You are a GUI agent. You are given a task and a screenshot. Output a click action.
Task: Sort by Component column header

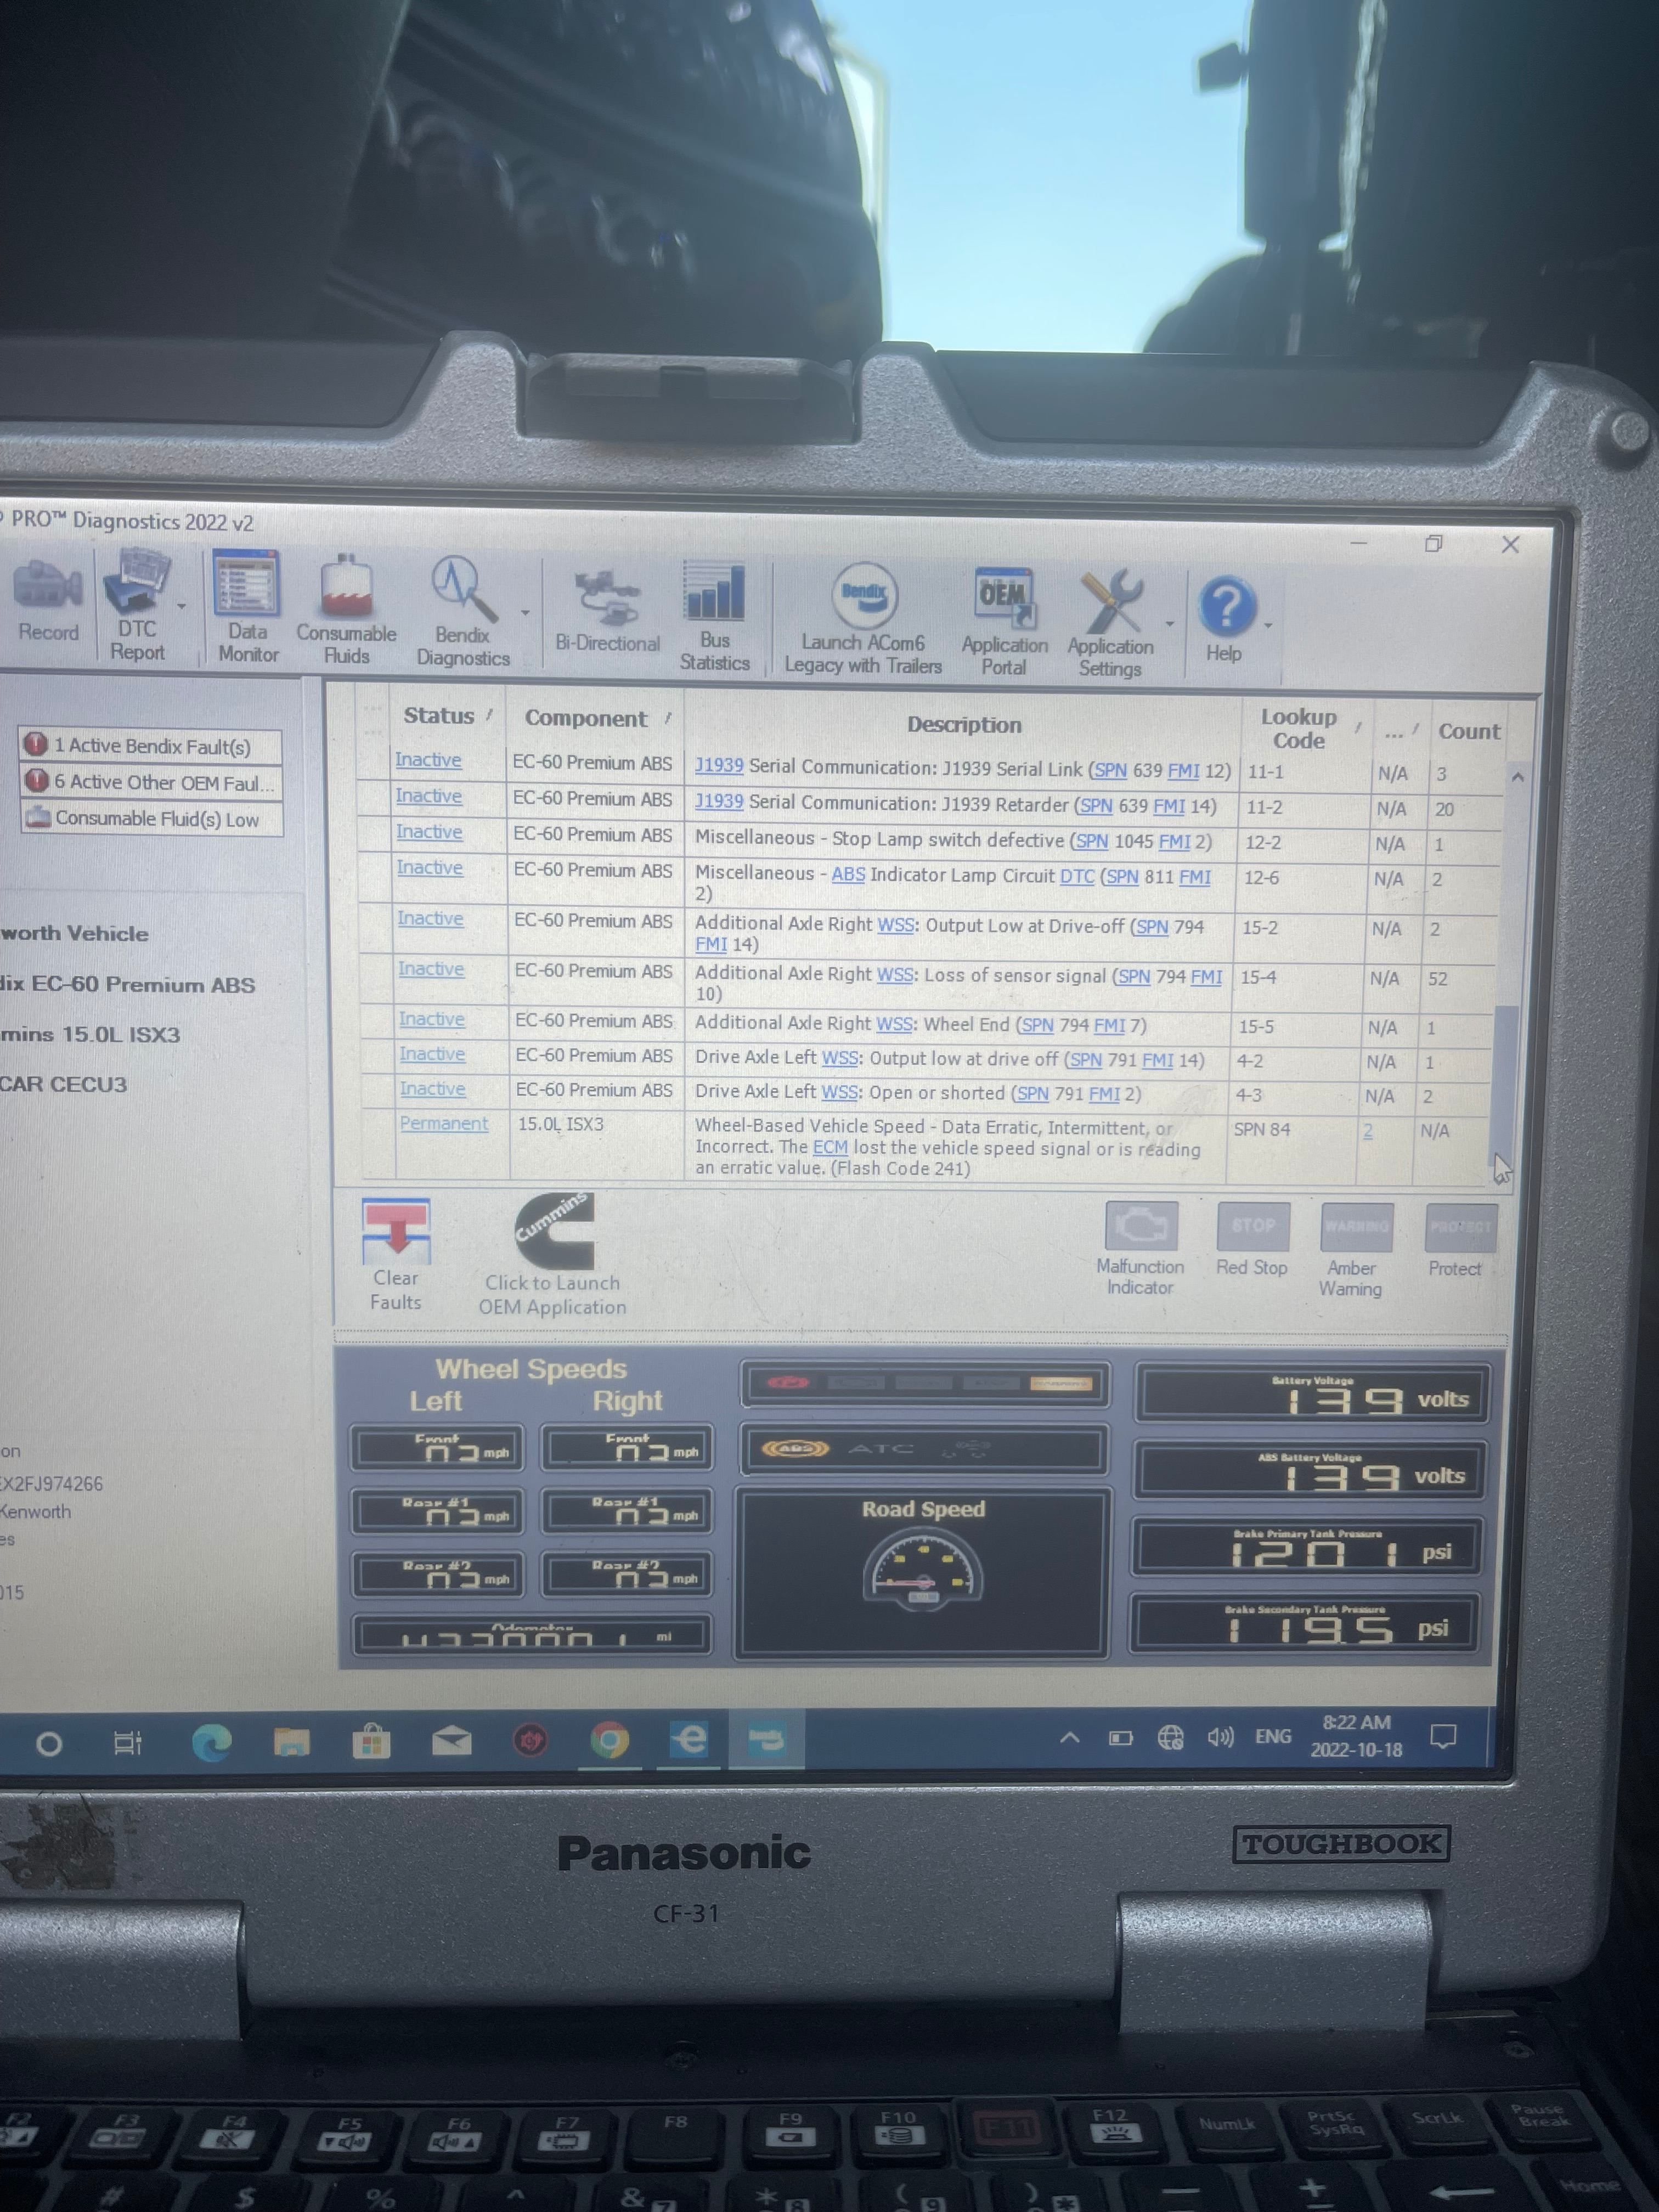click(x=586, y=718)
